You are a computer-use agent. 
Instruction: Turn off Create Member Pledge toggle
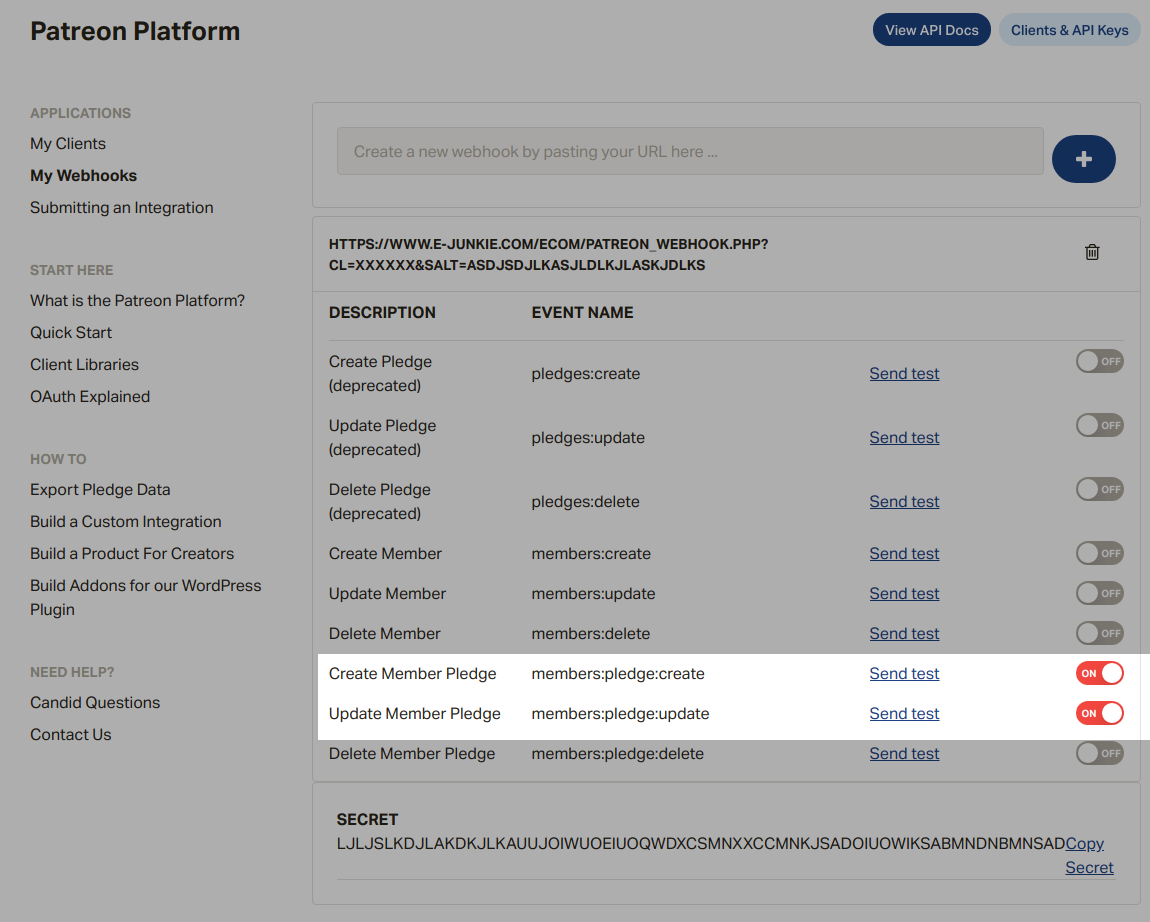click(1099, 673)
